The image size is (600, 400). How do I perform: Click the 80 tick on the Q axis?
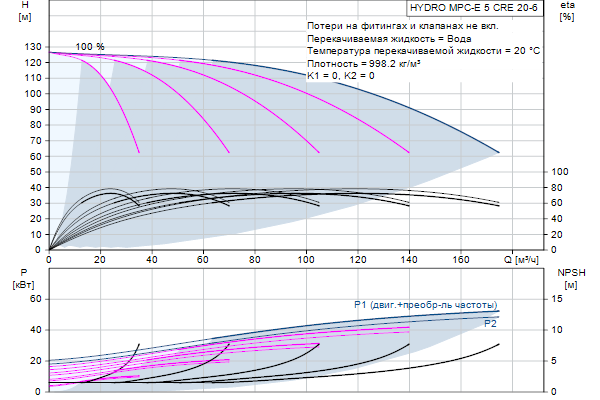click(255, 261)
